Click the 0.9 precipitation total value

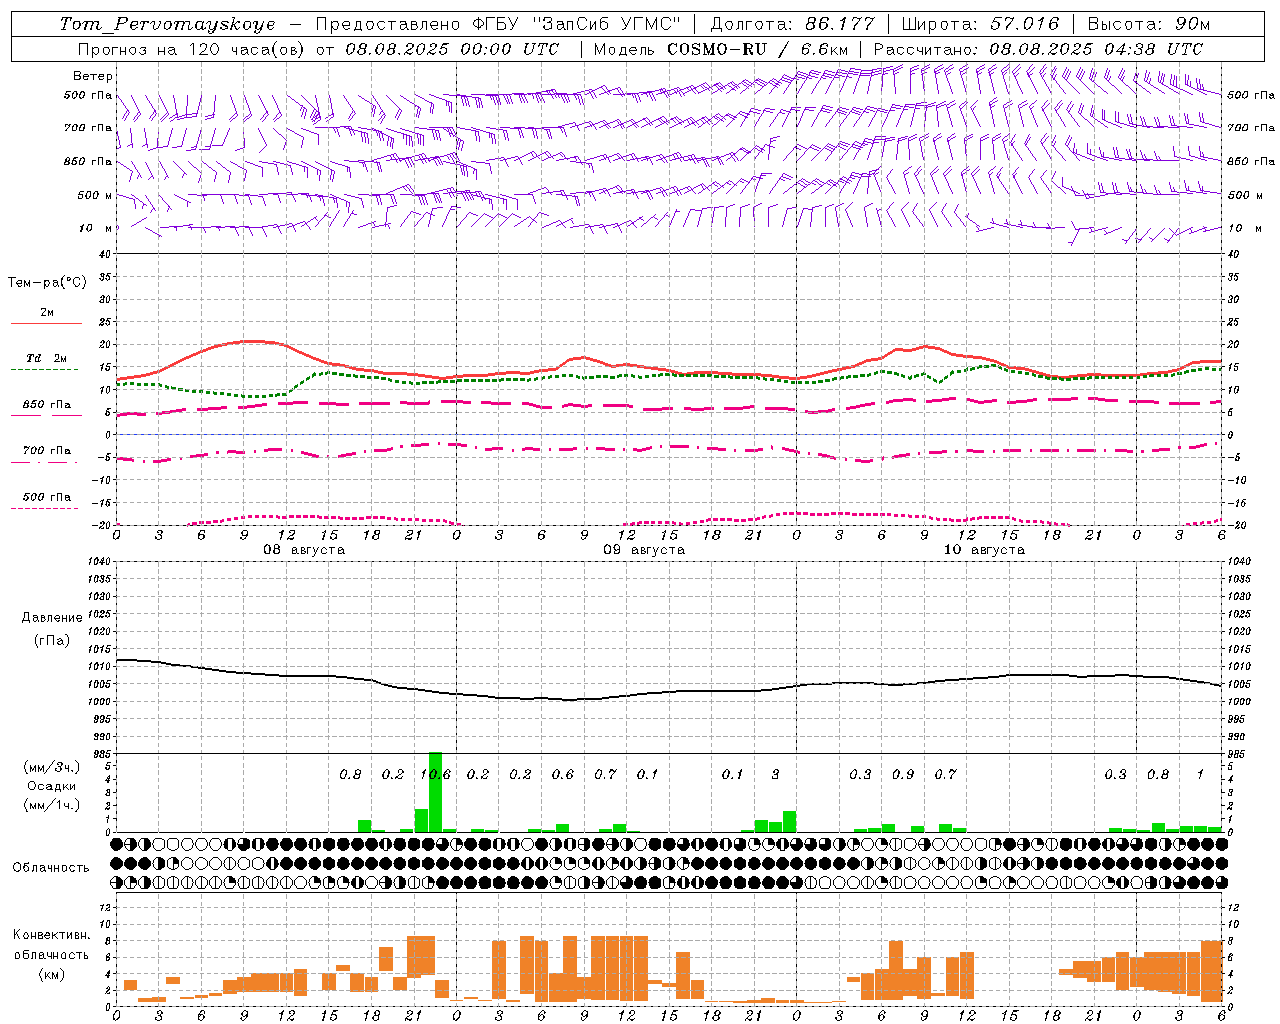coord(903,774)
